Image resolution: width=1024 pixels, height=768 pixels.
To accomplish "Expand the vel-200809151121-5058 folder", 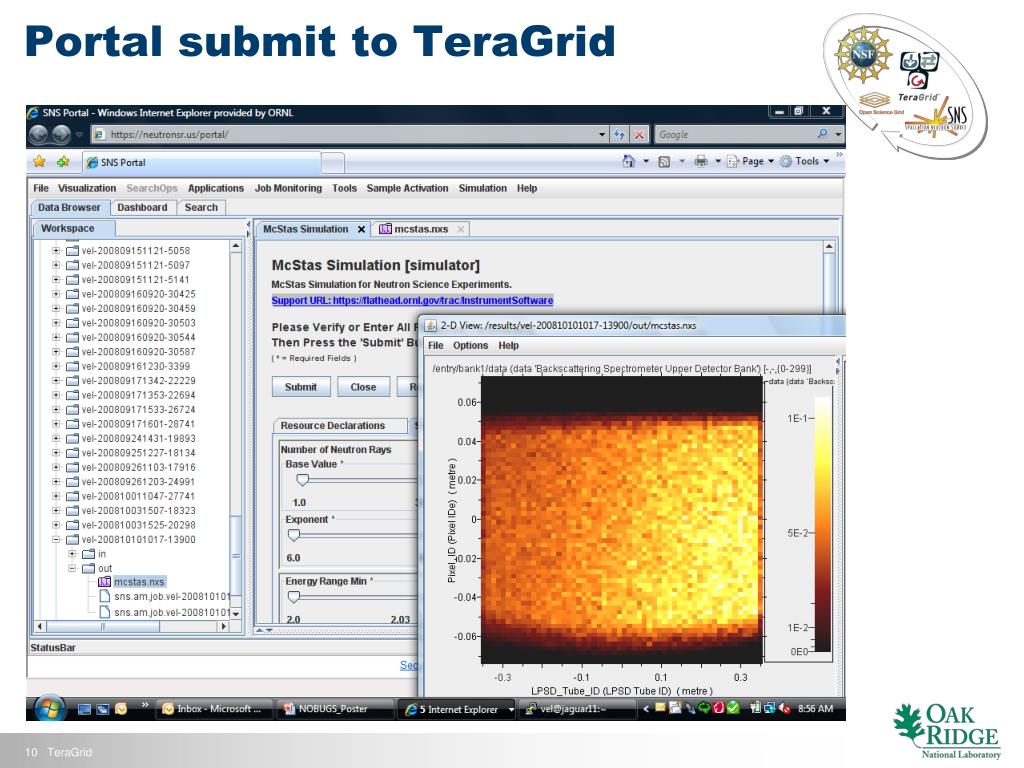I will (56, 251).
